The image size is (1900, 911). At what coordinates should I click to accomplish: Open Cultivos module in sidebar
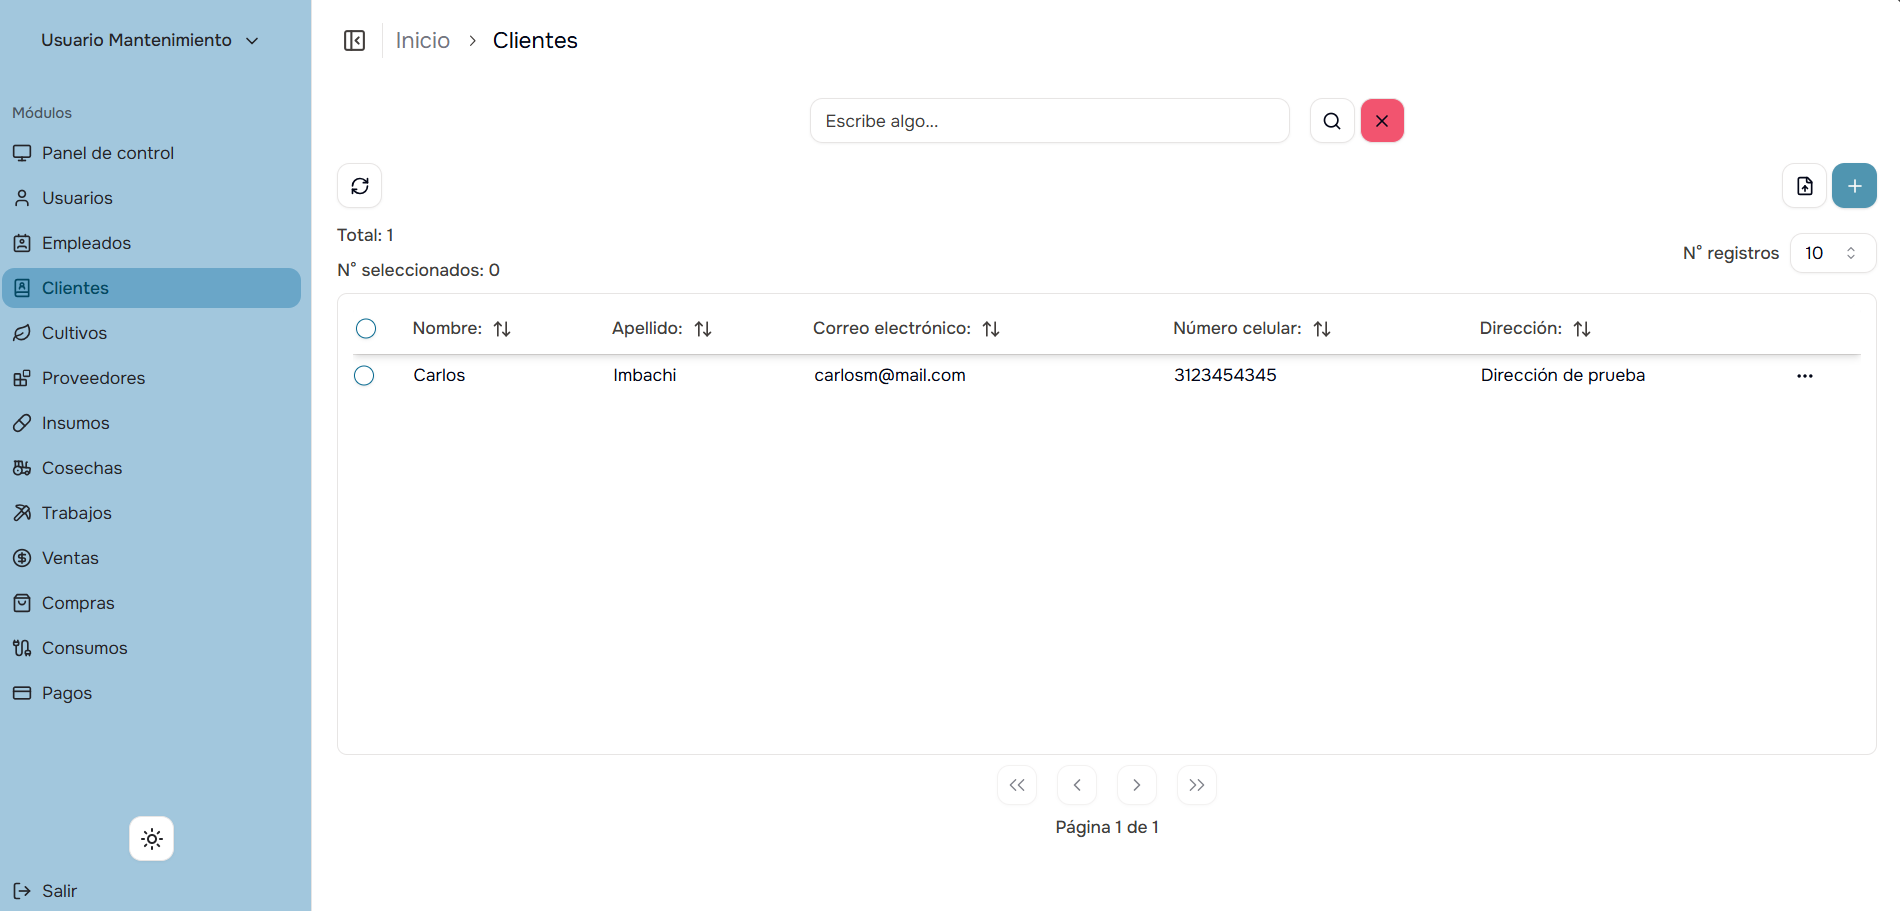coord(74,333)
